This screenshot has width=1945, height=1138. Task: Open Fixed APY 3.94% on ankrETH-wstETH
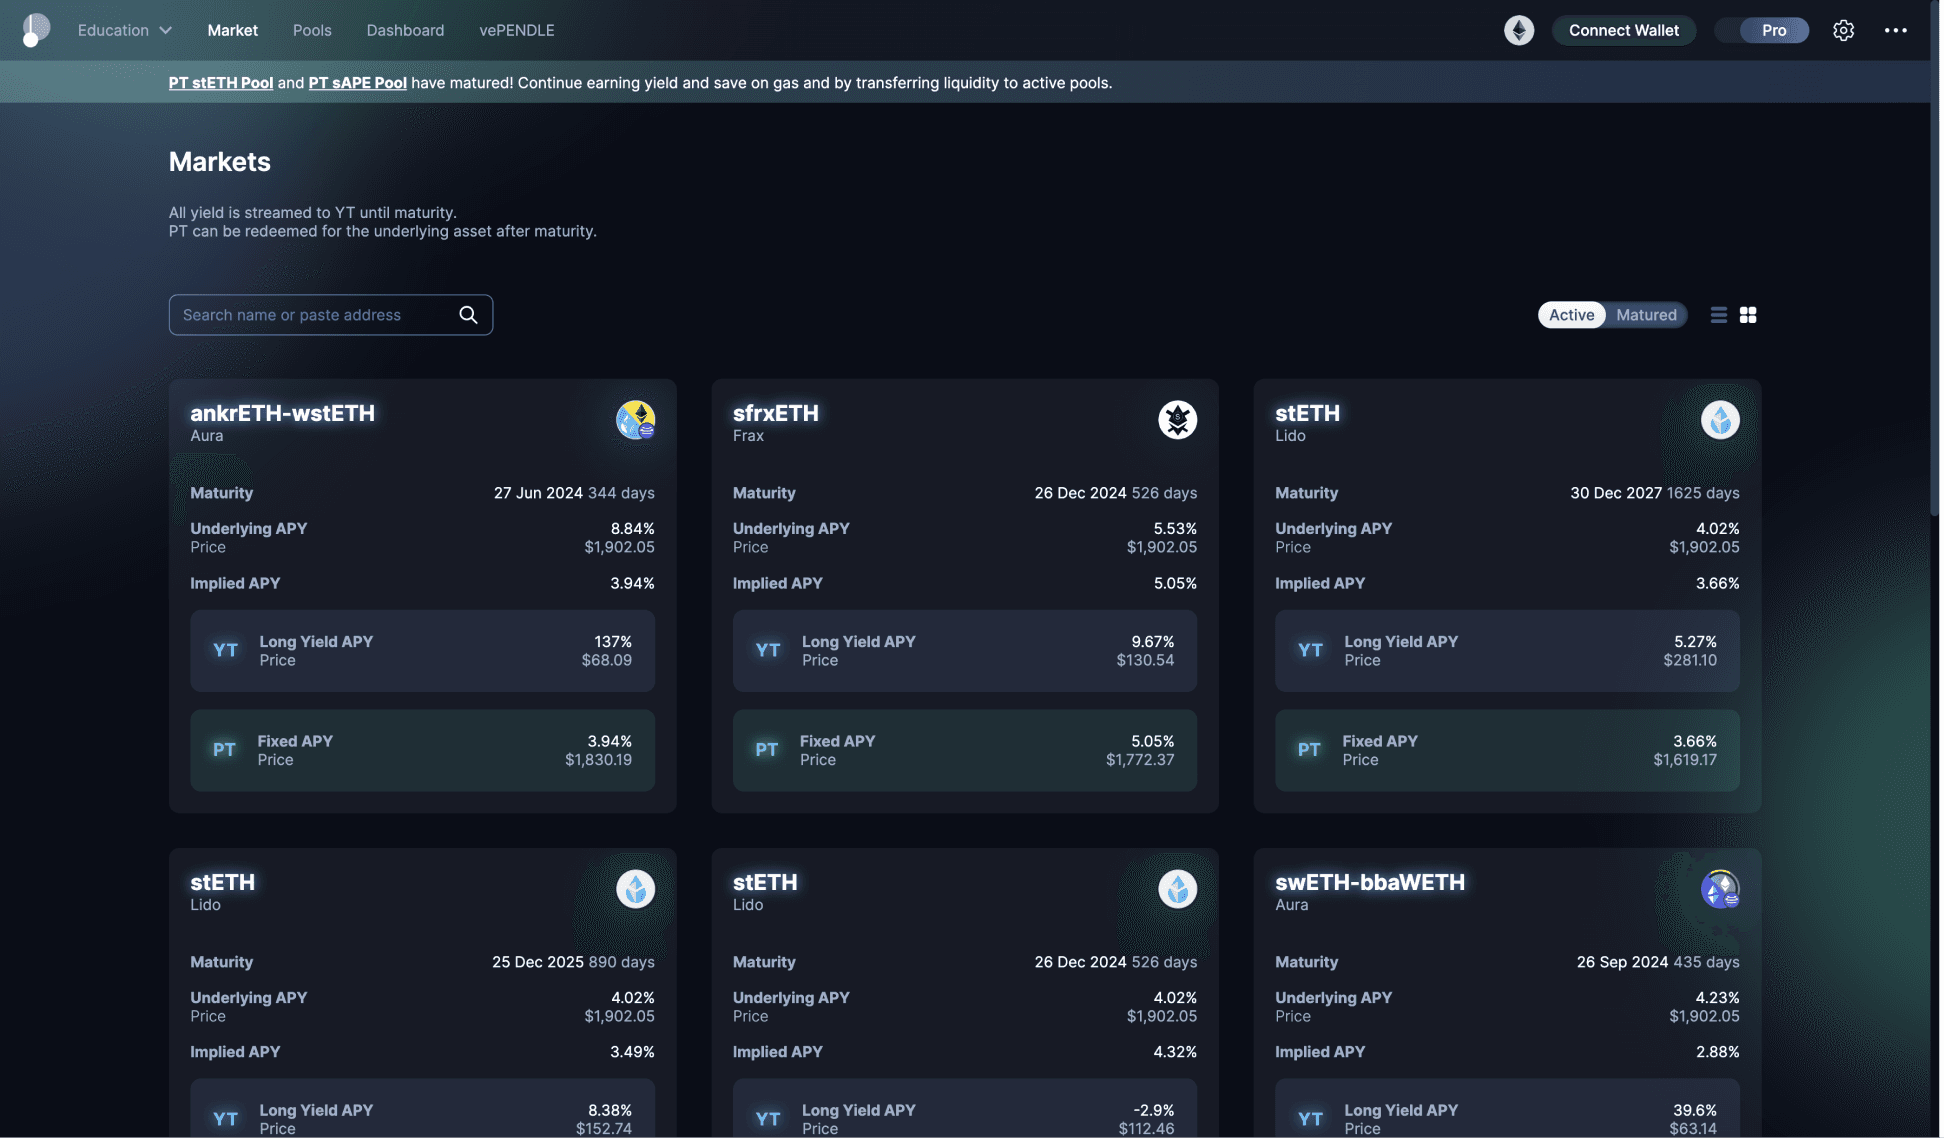point(424,752)
